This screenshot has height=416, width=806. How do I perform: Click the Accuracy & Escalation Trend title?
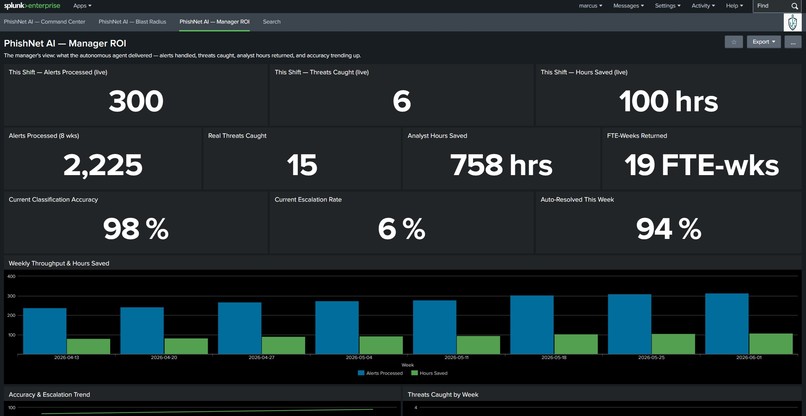[x=49, y=395]
